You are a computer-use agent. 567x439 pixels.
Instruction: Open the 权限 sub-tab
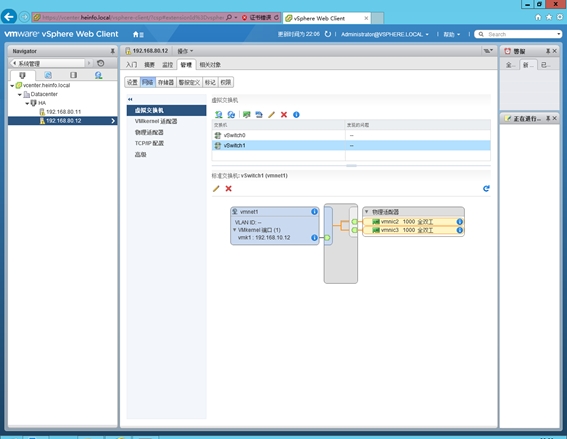coord(226,82)
